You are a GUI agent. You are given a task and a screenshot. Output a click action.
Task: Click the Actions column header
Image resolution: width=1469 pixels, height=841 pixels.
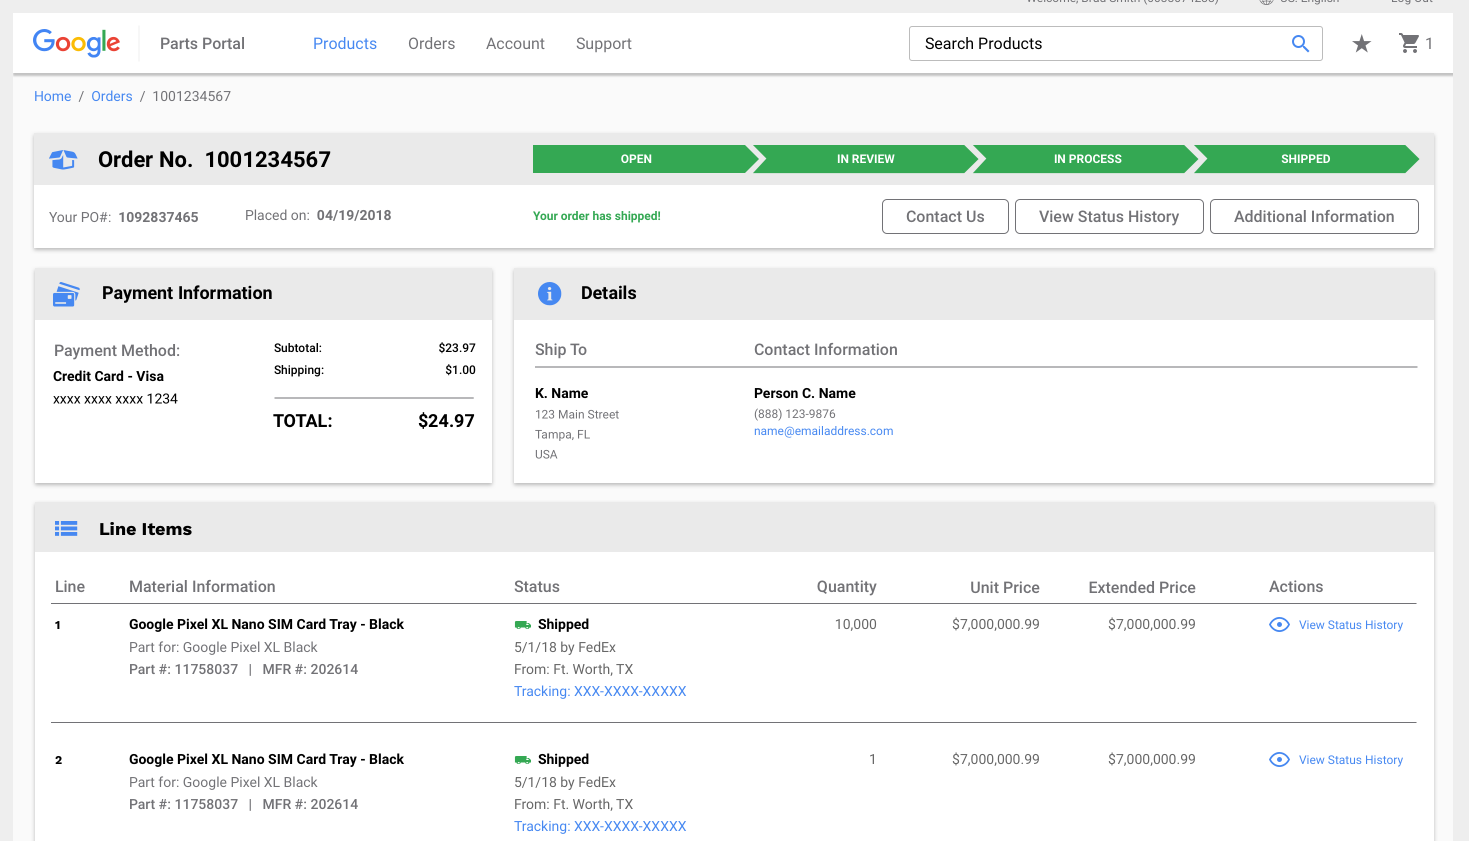1296,587
